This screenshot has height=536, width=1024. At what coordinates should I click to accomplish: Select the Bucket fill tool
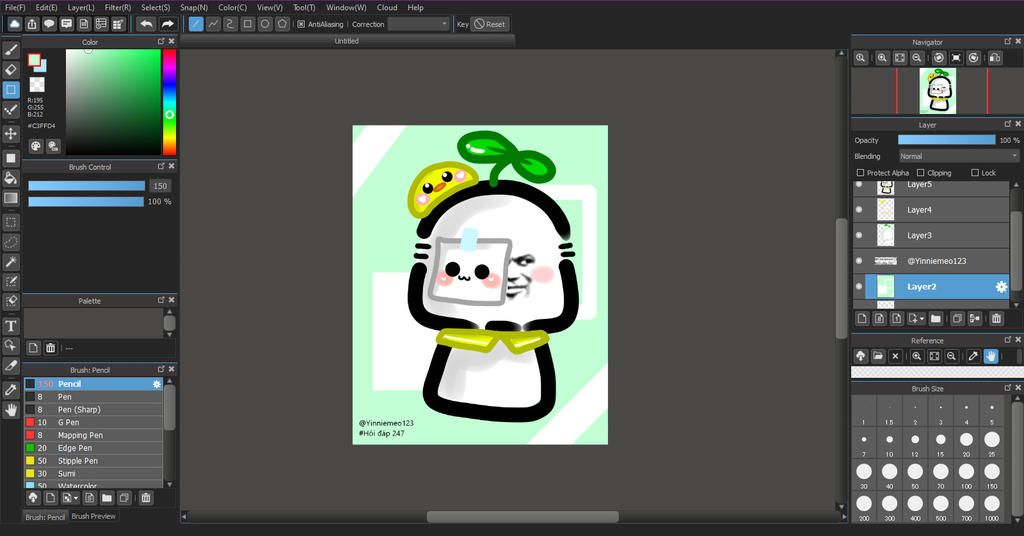click(11, 178)
